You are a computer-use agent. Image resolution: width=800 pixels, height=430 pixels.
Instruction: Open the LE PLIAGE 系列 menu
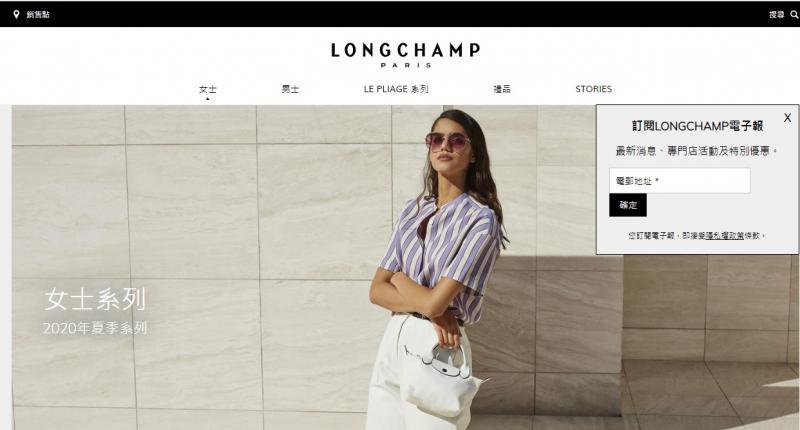[396, 89]
